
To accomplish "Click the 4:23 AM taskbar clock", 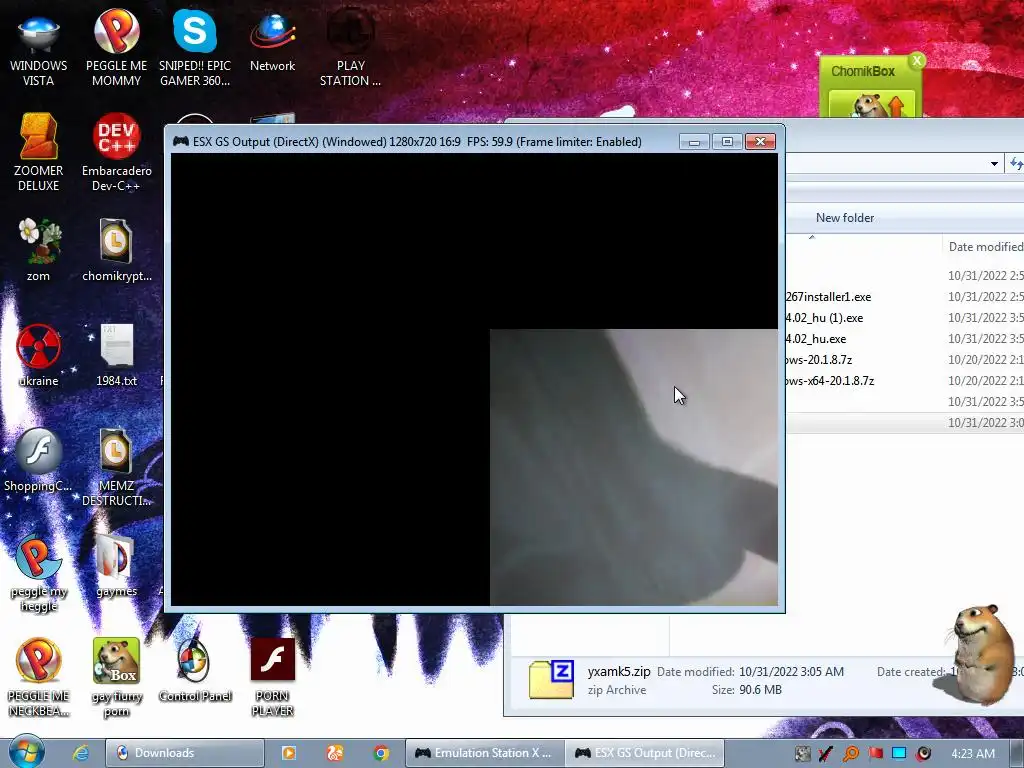I will (x=973, y=754).
